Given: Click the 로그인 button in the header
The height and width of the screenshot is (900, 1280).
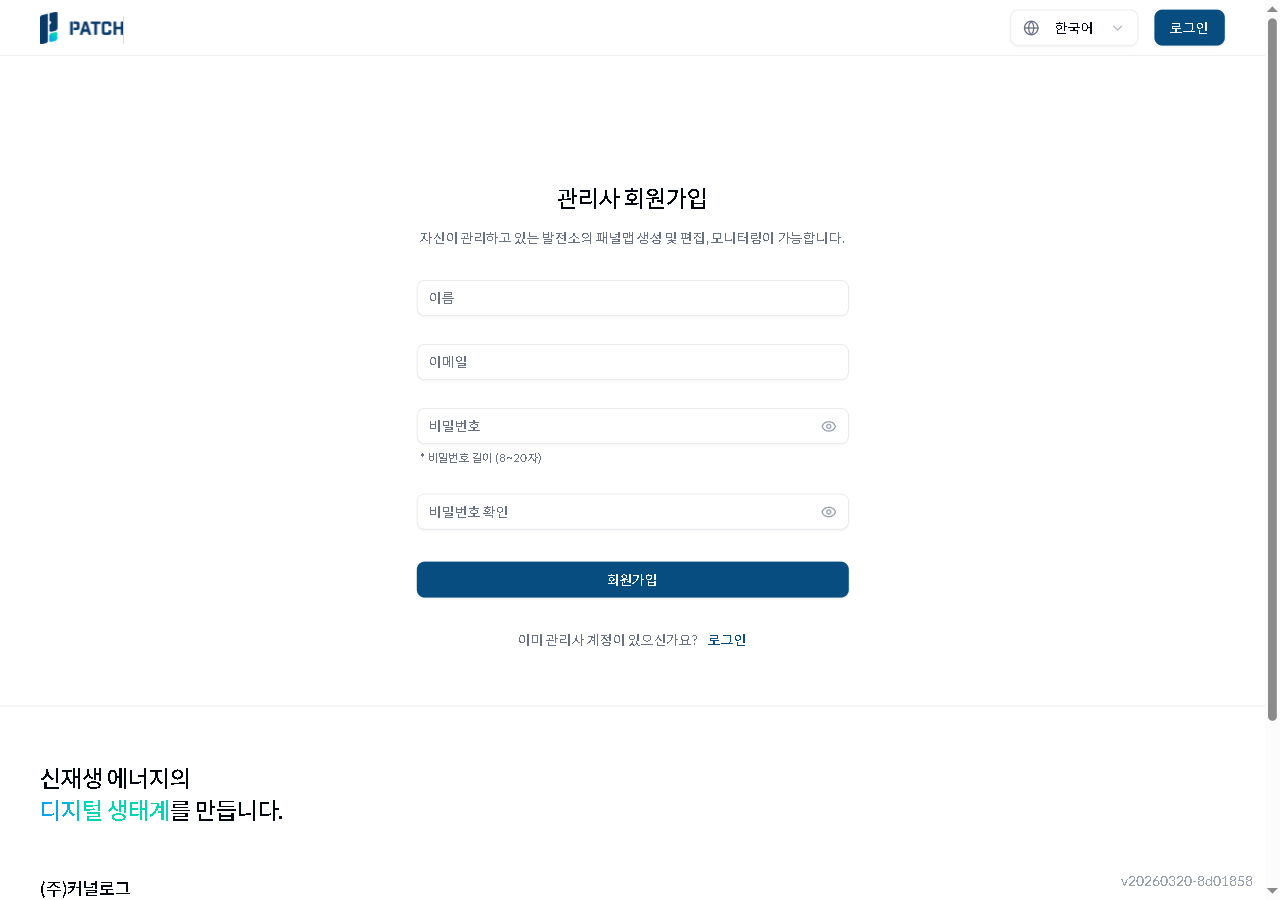Looking at the screenshot, I should [1189, 27].
